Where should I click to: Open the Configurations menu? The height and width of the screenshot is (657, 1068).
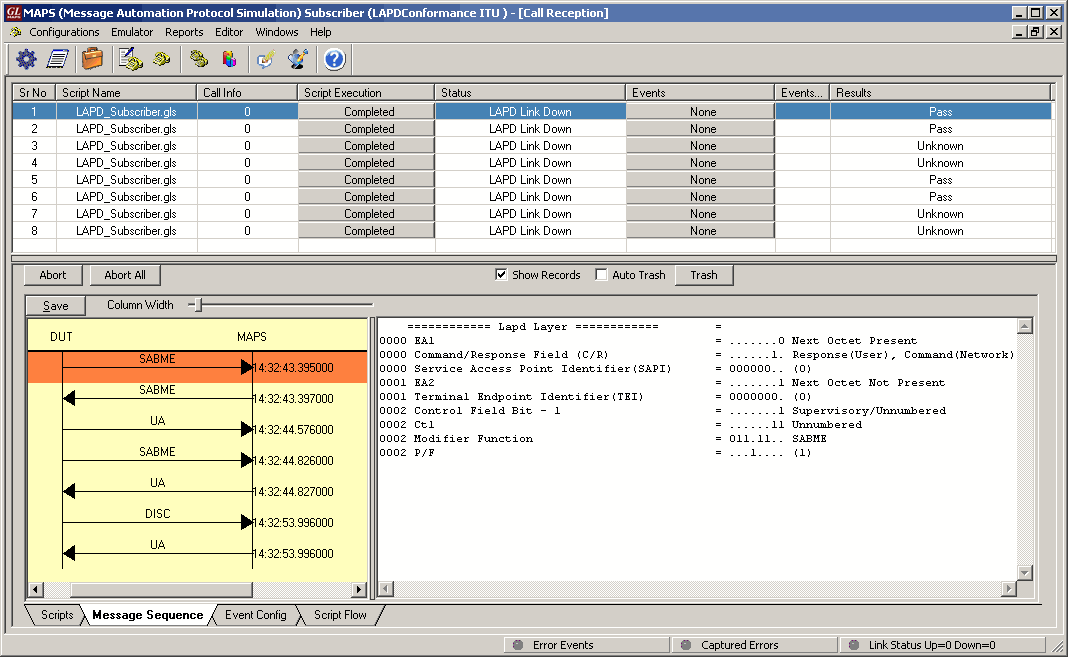tap(64, 32)
